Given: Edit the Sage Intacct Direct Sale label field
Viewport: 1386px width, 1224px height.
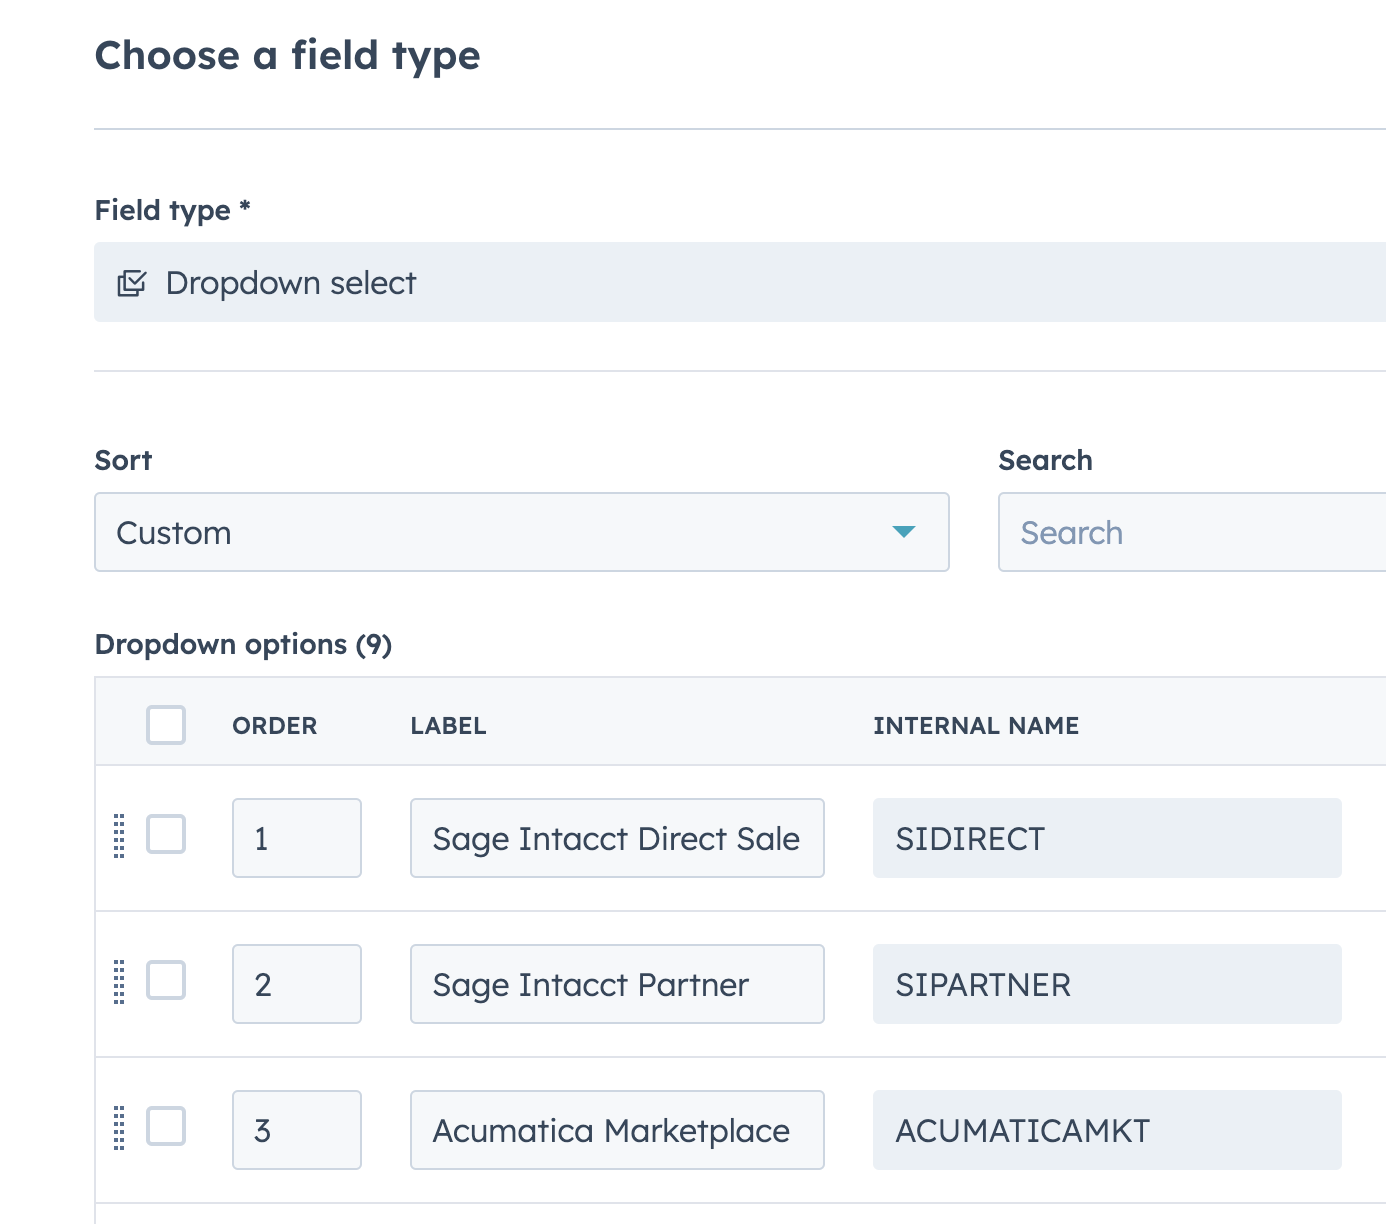Looking at the screenshot, I should (616, 838).
